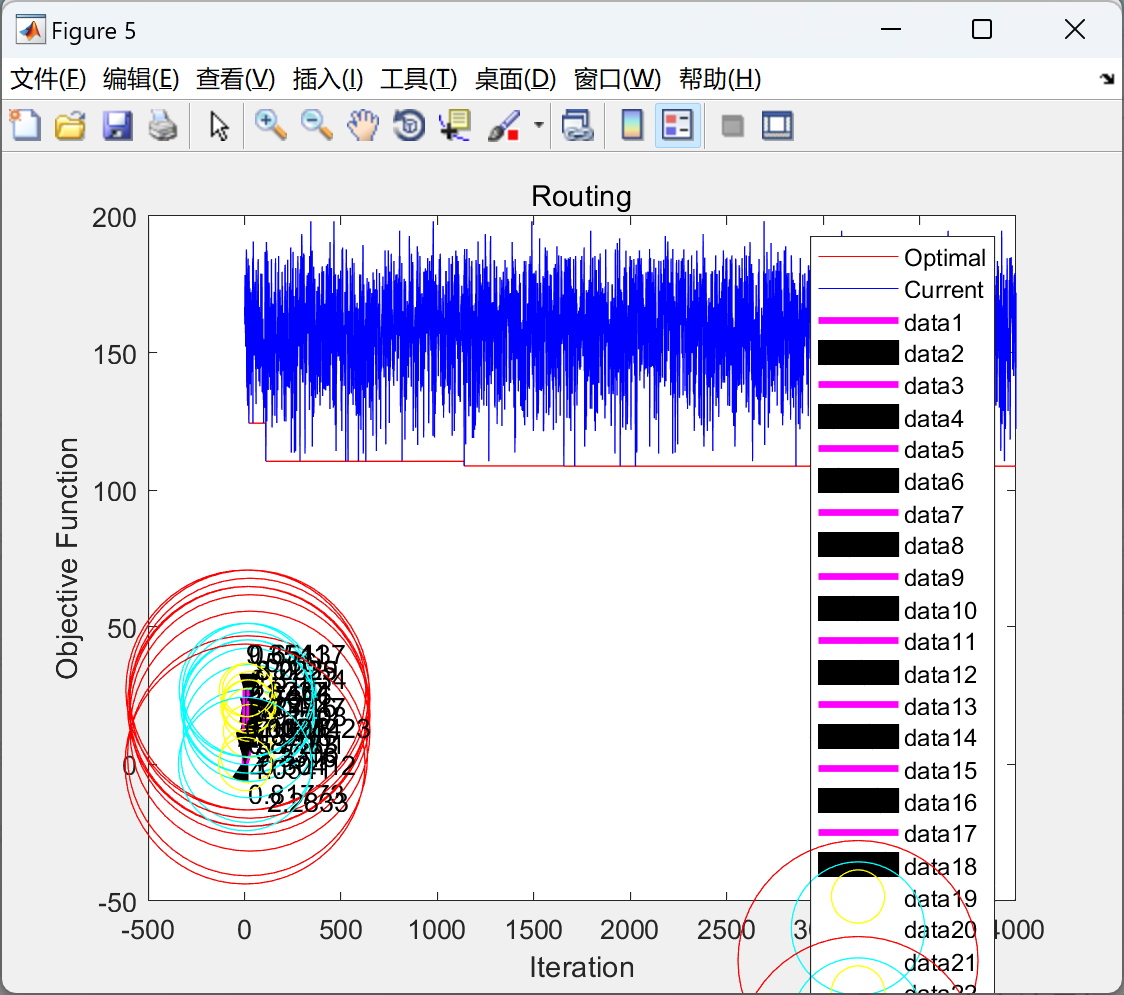Select the Edit Plot arrow tool
This screenshot has width=1124, height=995.
click(219, 125)
